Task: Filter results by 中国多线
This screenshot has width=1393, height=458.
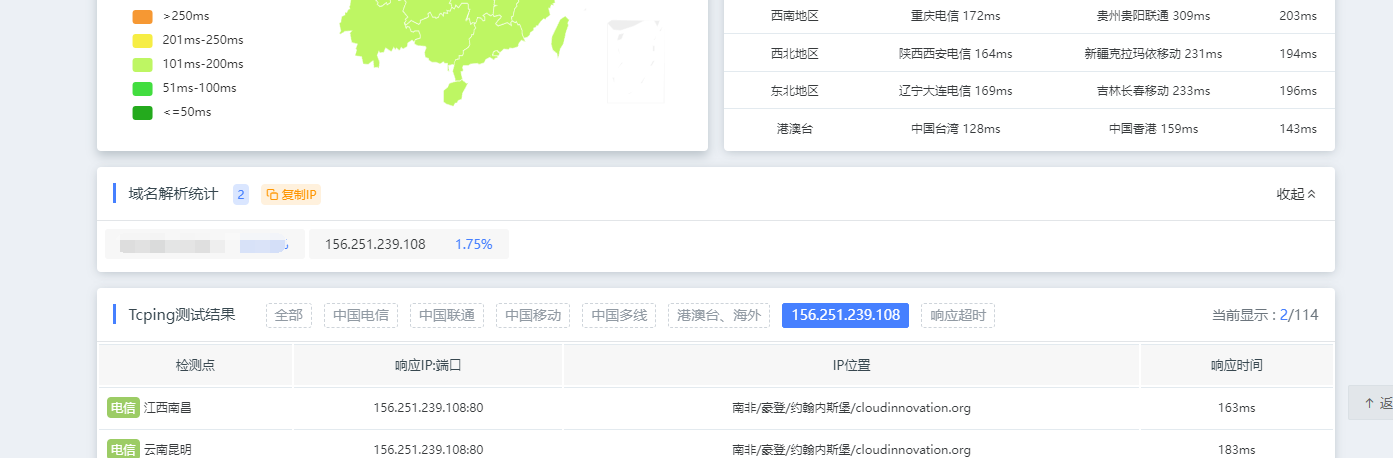Action: tap(618, 315)
